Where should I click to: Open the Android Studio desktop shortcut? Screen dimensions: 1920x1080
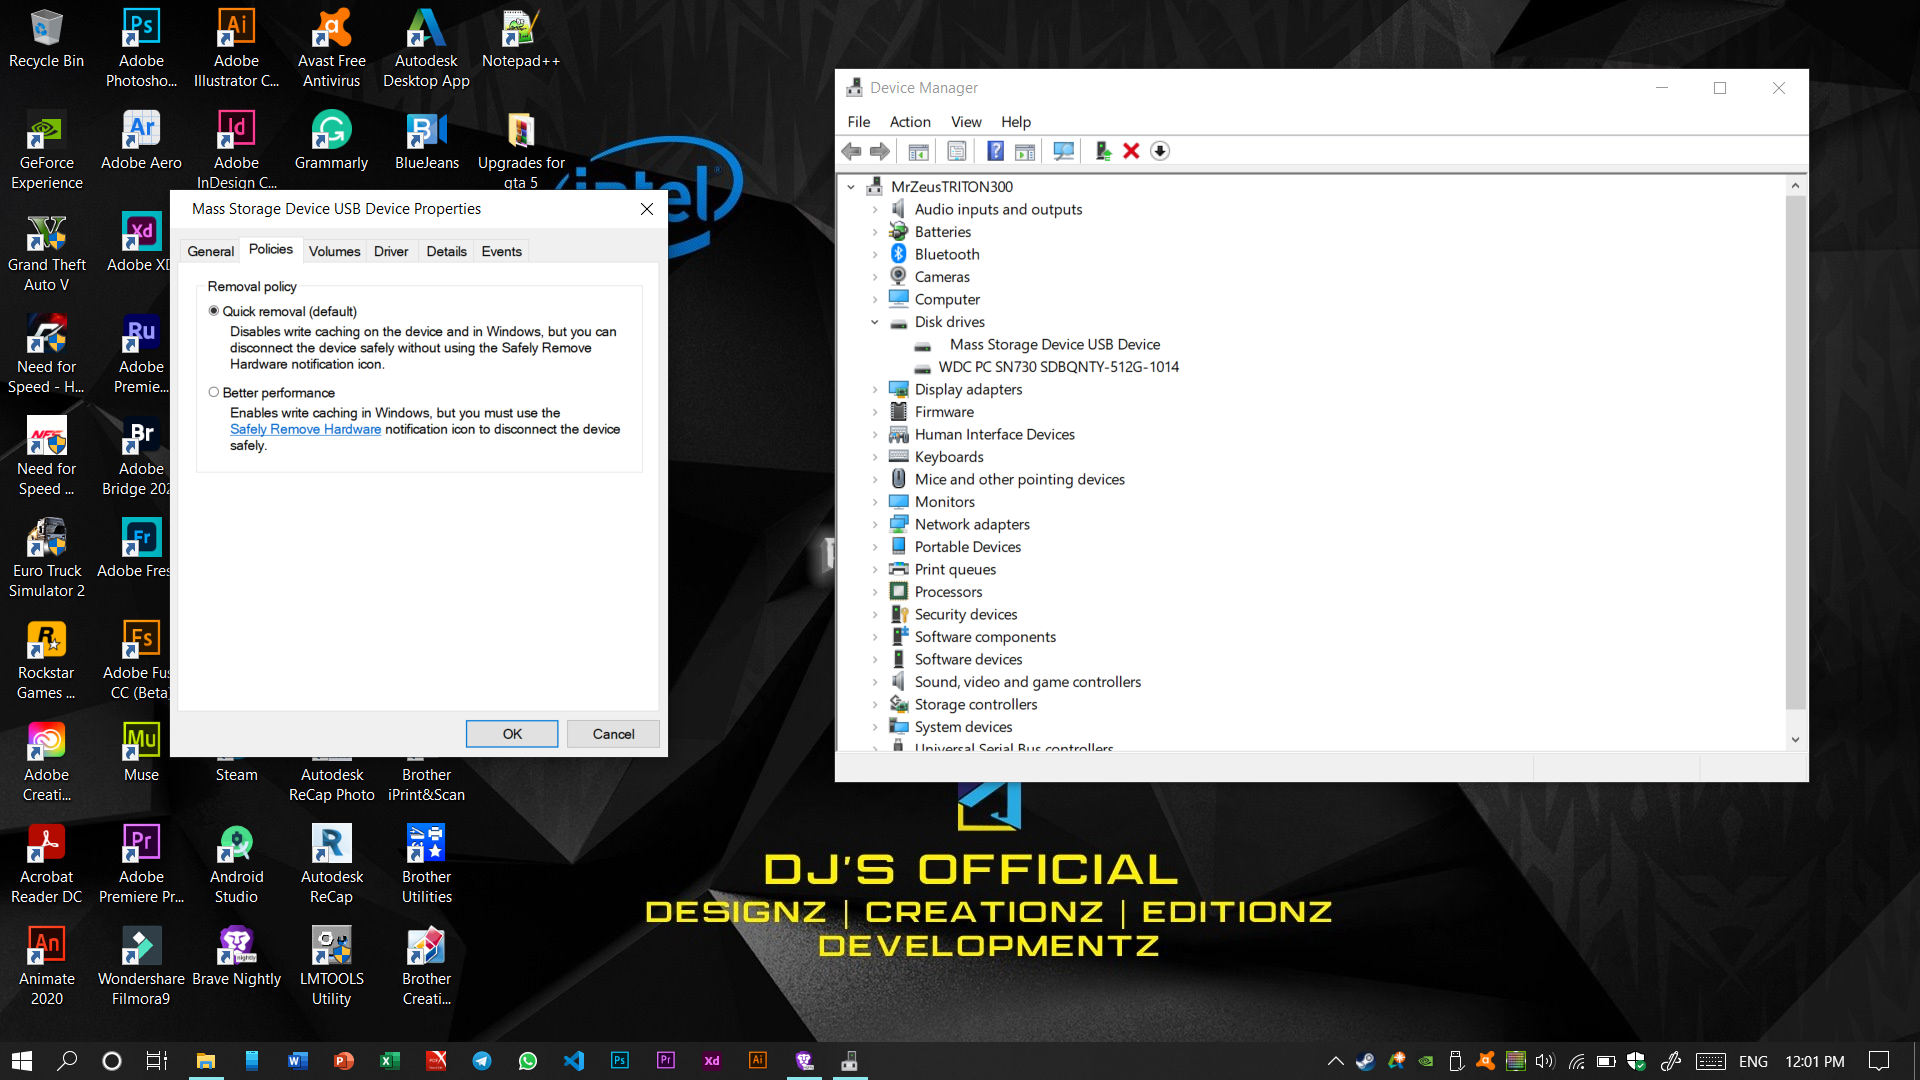pyautogui.click(x=236, y=865)
